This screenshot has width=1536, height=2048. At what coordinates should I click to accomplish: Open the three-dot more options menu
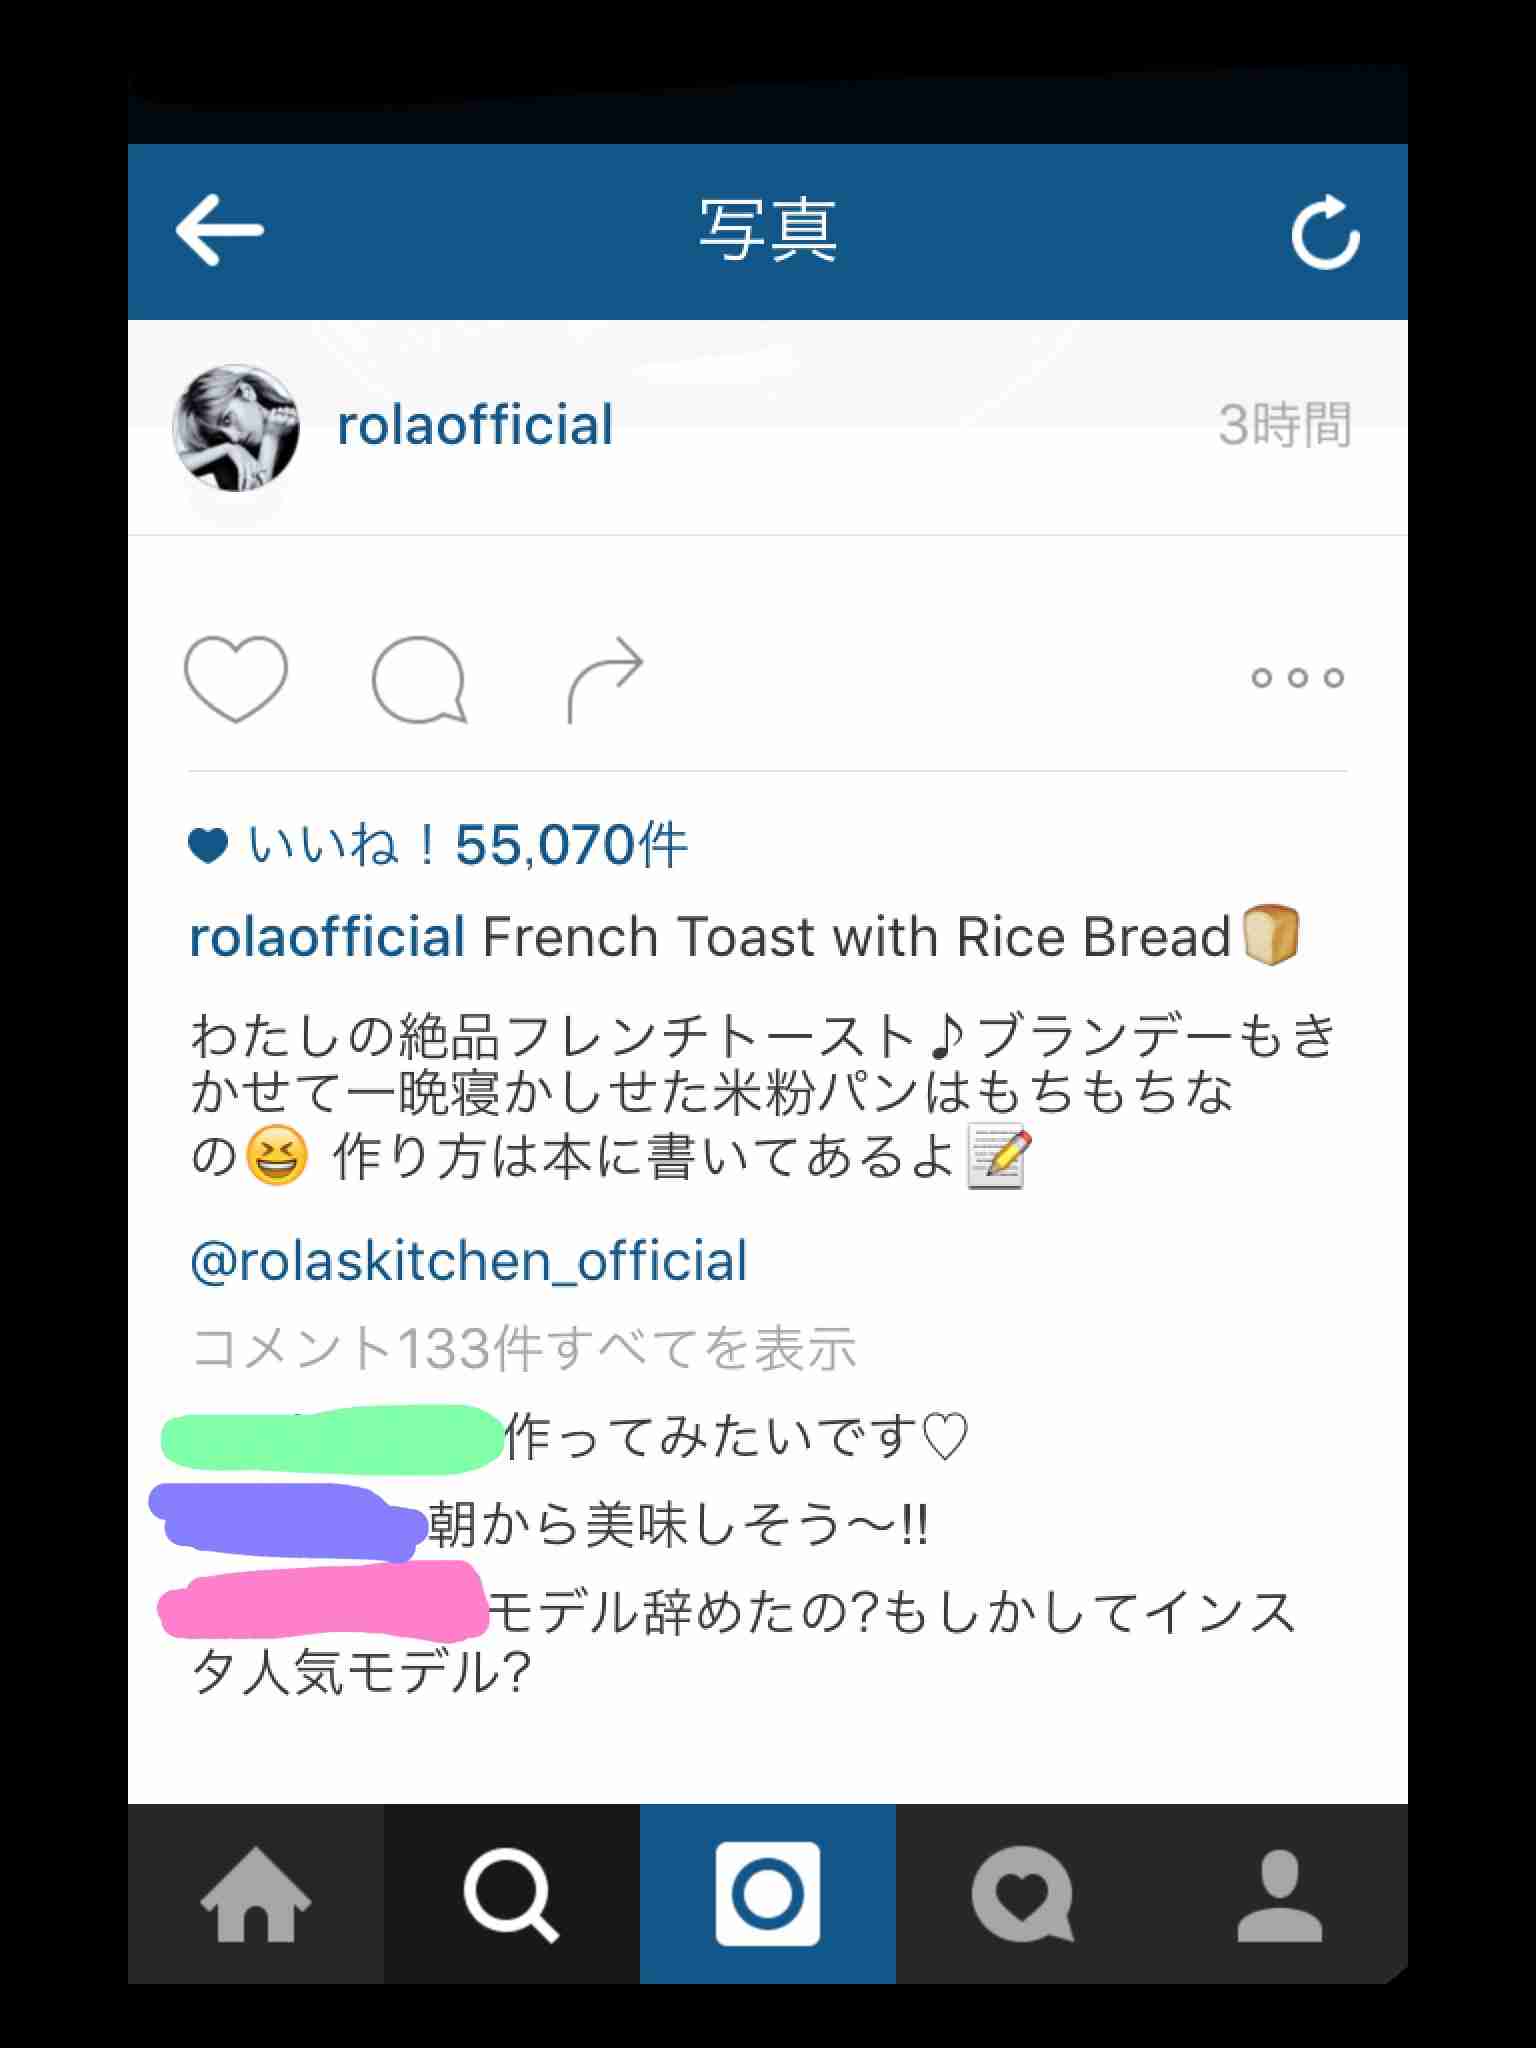click(x=1297, y=678)
